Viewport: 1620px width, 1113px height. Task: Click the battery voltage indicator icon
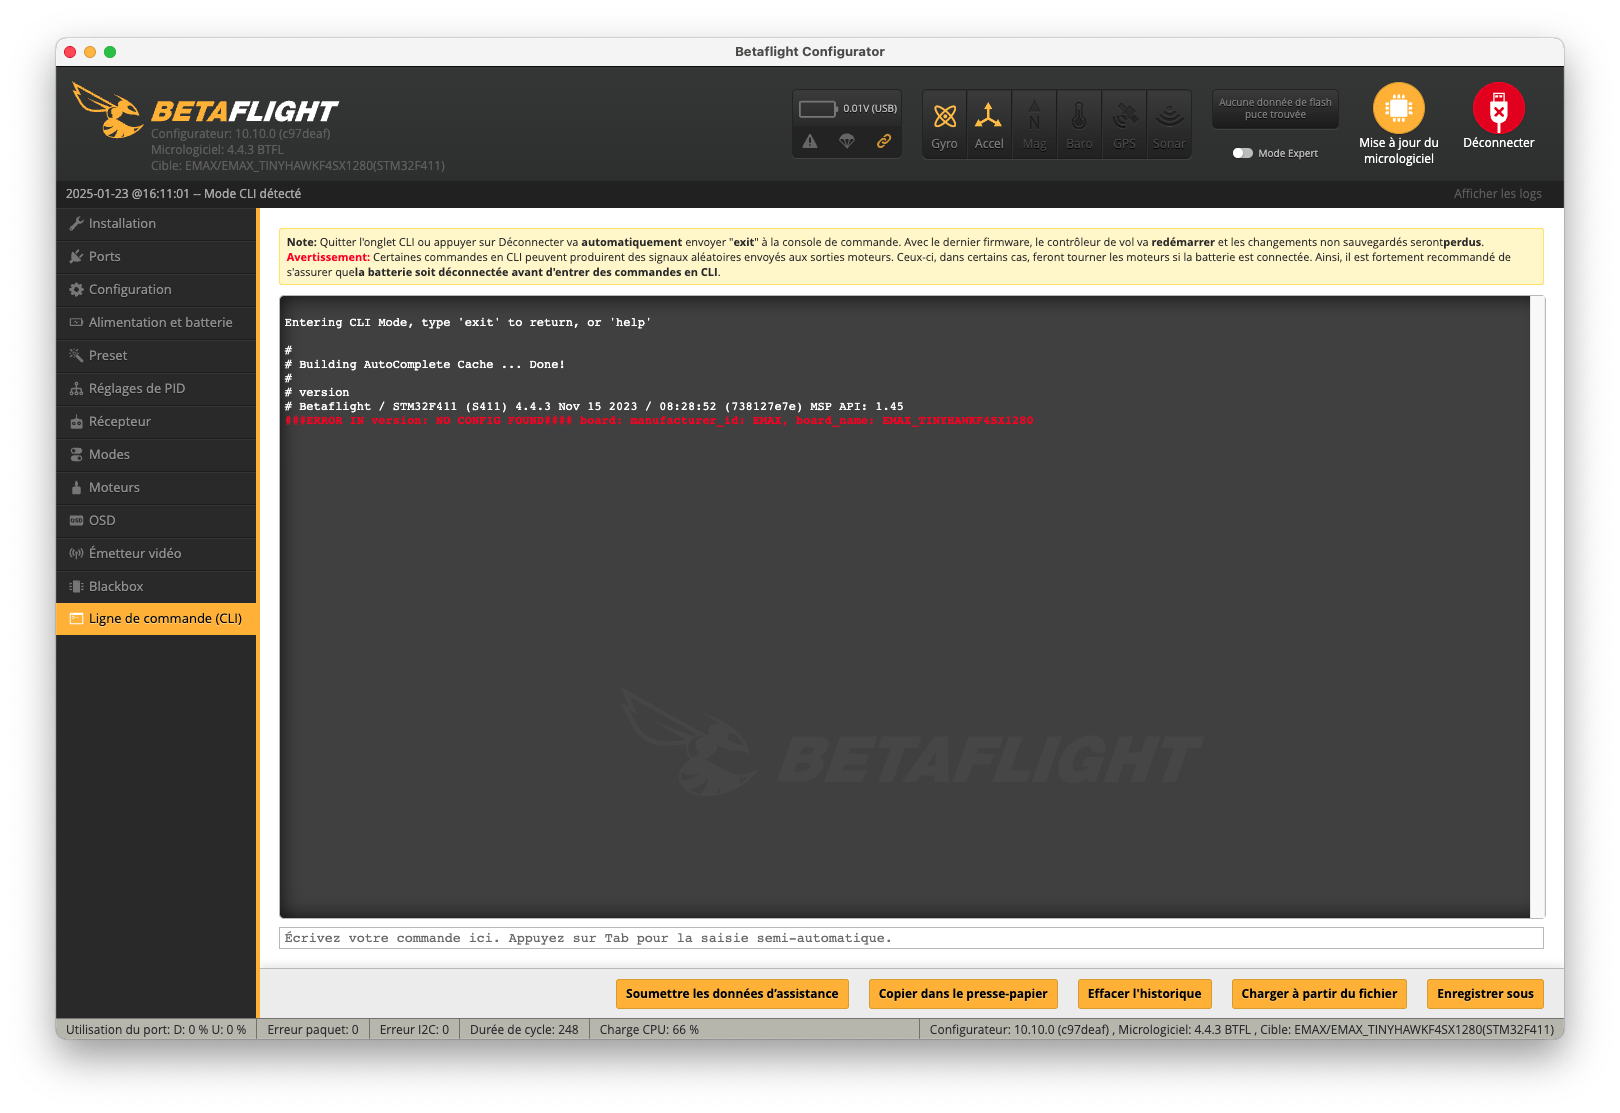coord(818,108)
